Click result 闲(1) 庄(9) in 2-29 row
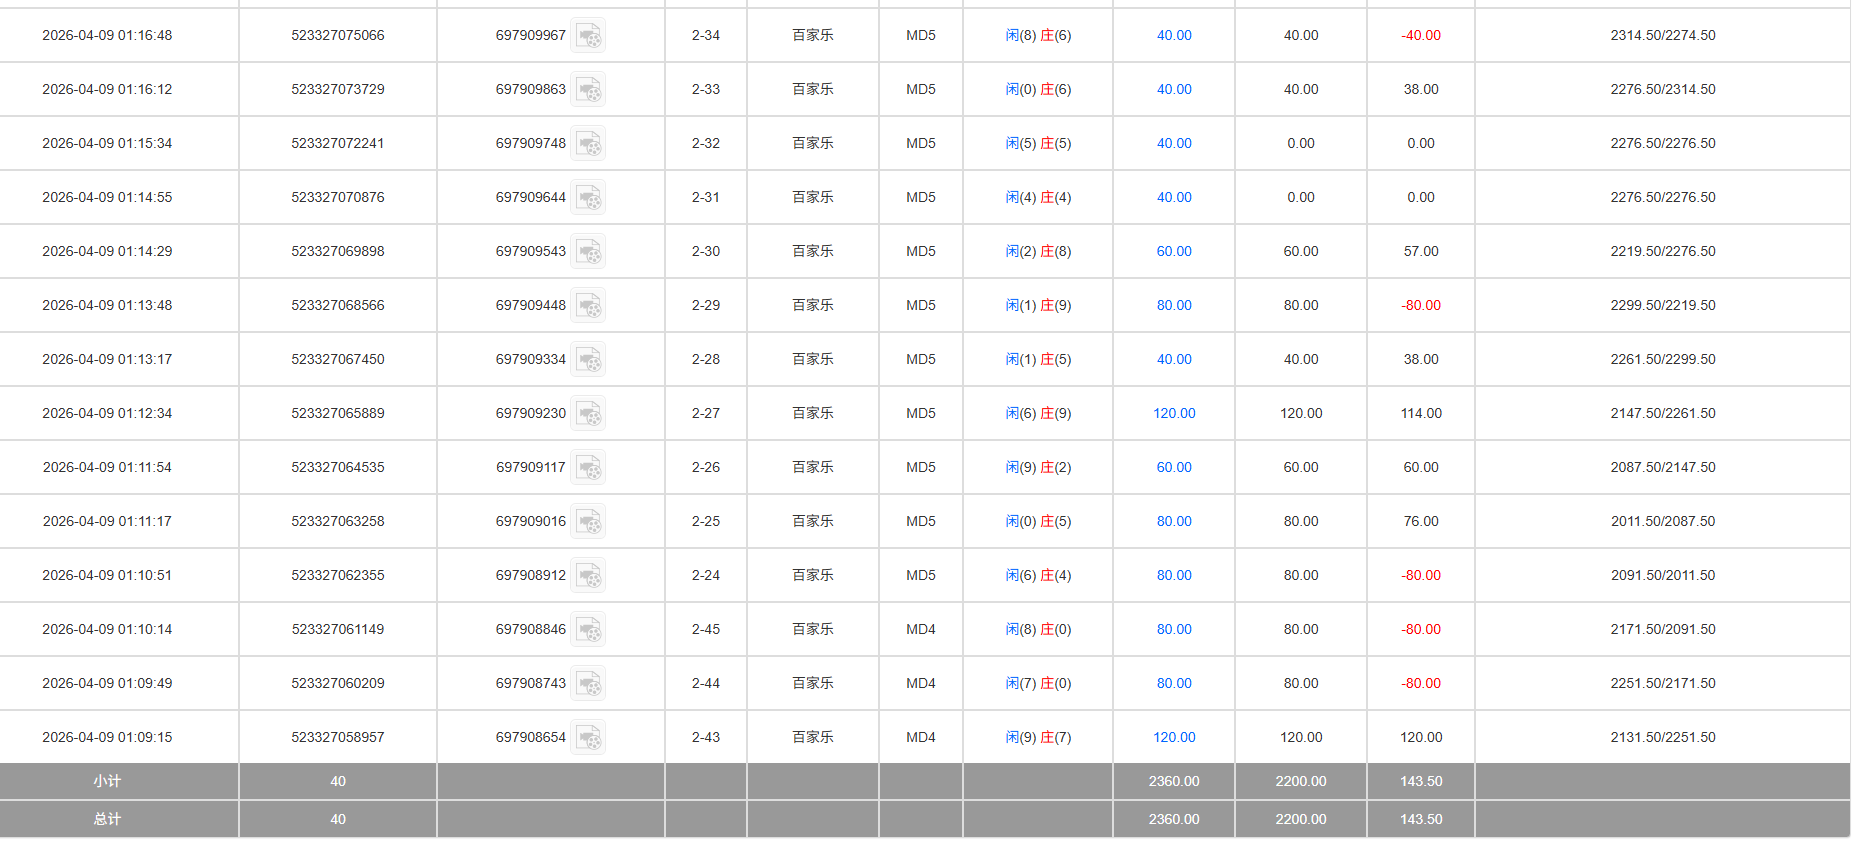This screenshot has height=850, width=1852. 1038,306
